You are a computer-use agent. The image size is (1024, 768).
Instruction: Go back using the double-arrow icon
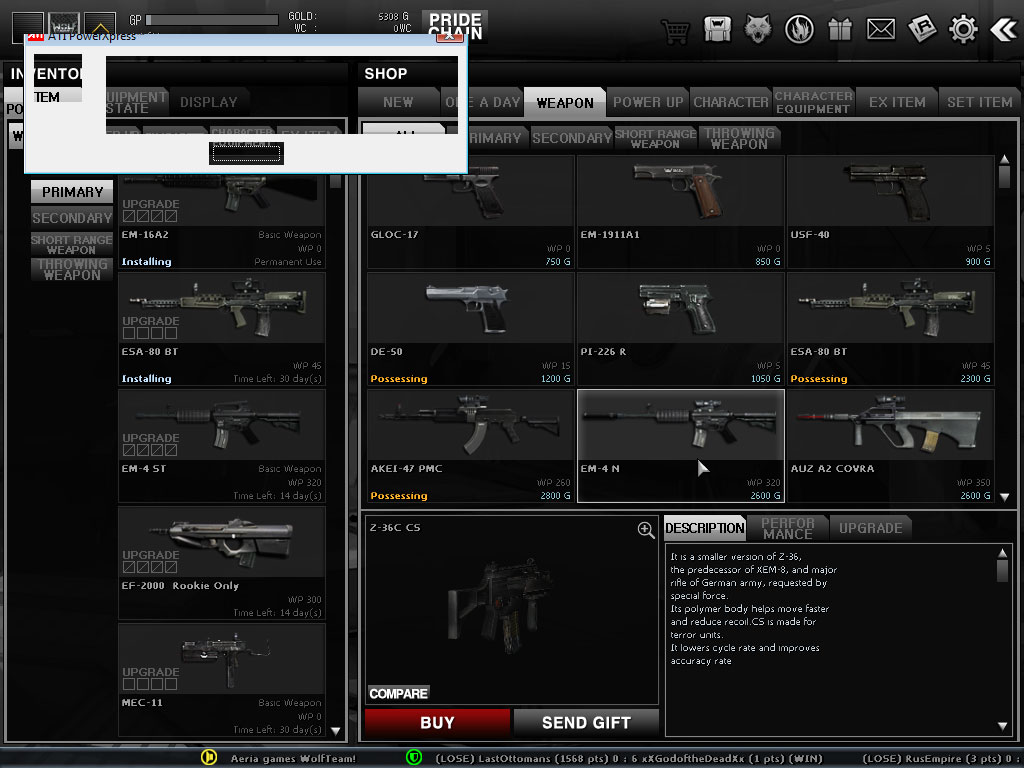(1003, 29)
